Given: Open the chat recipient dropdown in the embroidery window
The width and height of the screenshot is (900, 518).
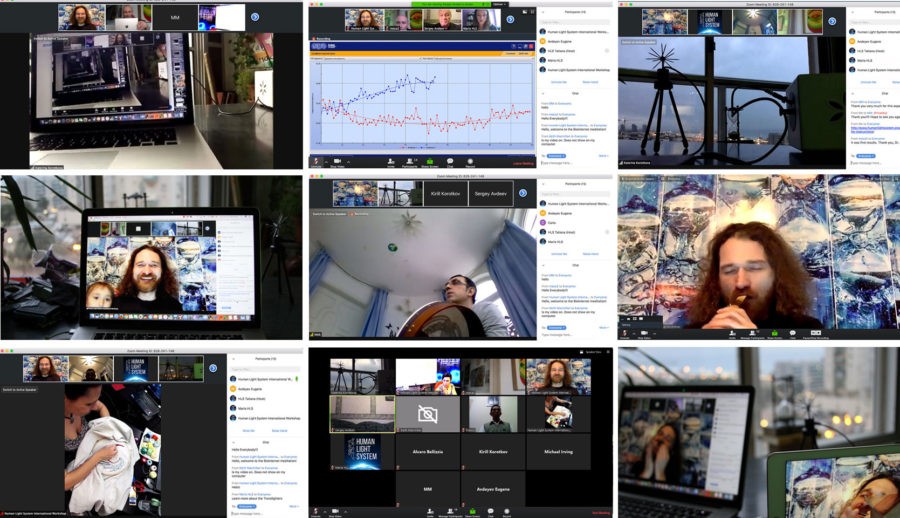Looking at the screenshot, I should 246,506.
